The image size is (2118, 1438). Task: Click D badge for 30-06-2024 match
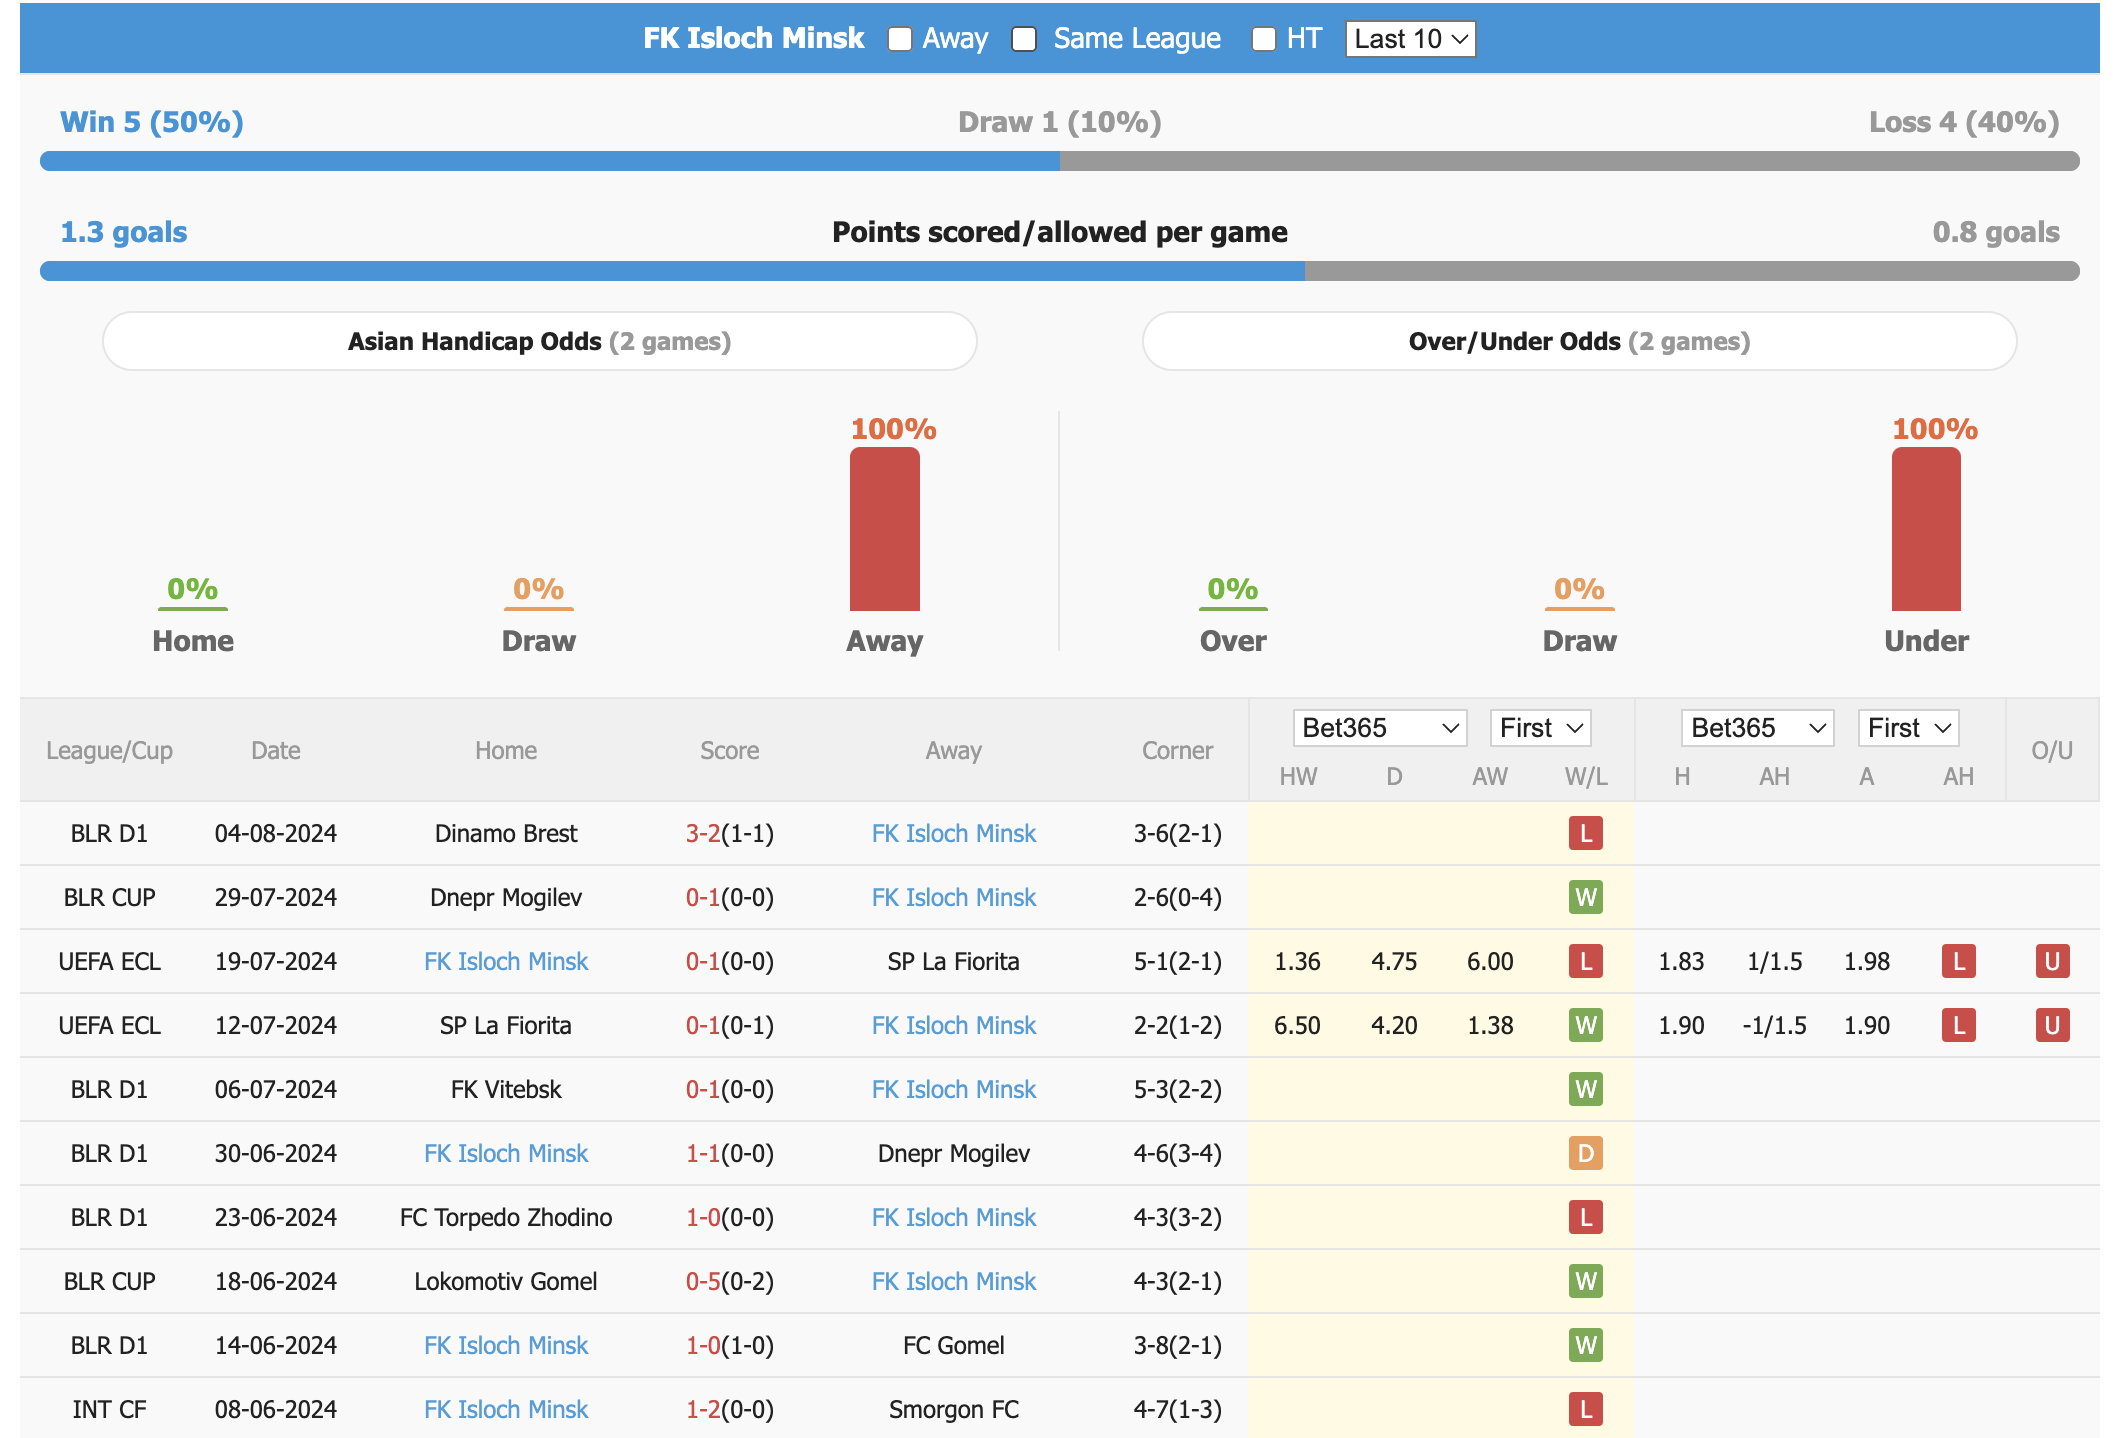click(x=1586, y=1153)
